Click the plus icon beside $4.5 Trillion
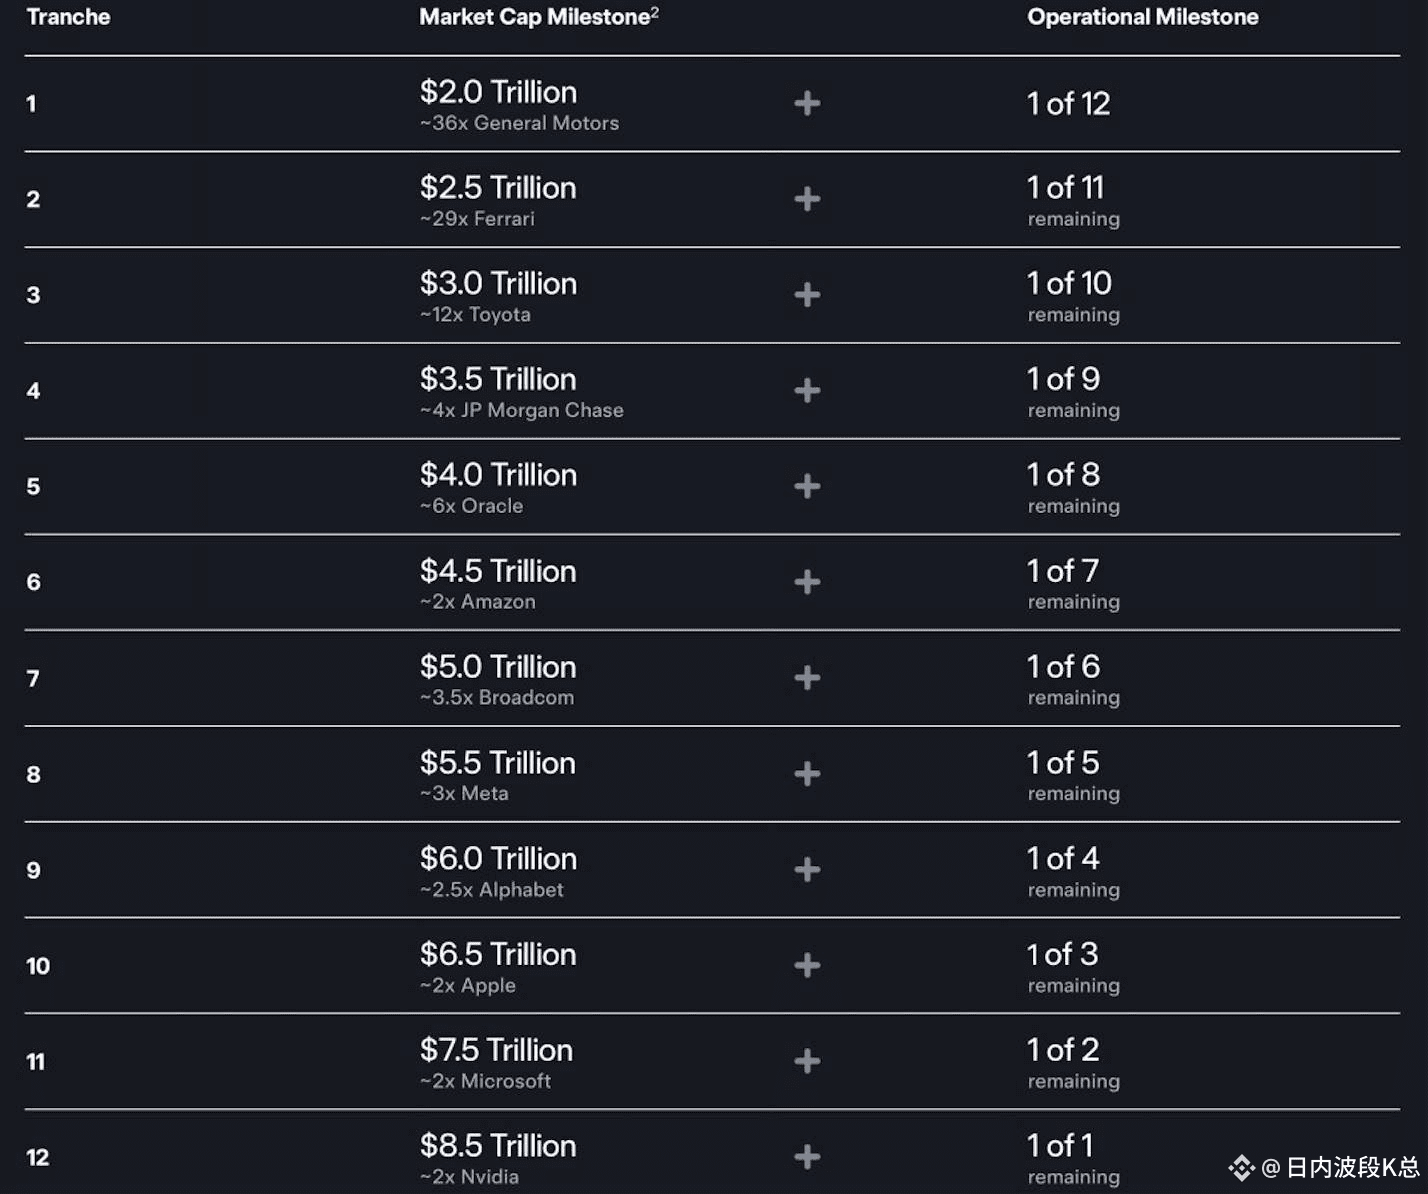Image resolution: width=1428 pixels, height=1194 pixels. coord(807,582)
